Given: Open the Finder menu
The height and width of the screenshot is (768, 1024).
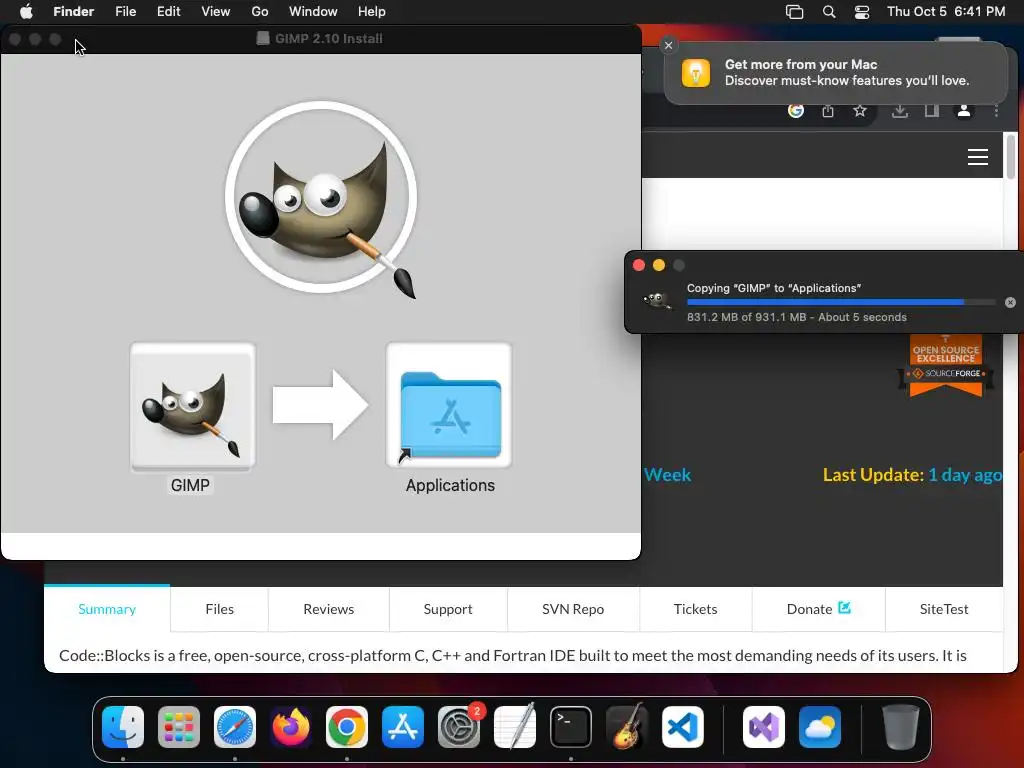Looking at the screenshot, I should click(74, 12).
